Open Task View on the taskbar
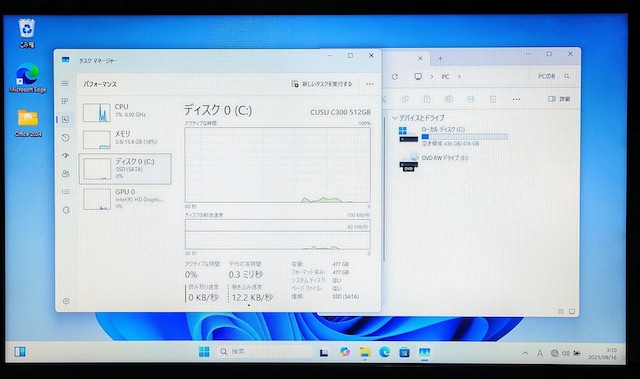Image resolution: width=640 pixels, height=379 pixels. [324, 352]
